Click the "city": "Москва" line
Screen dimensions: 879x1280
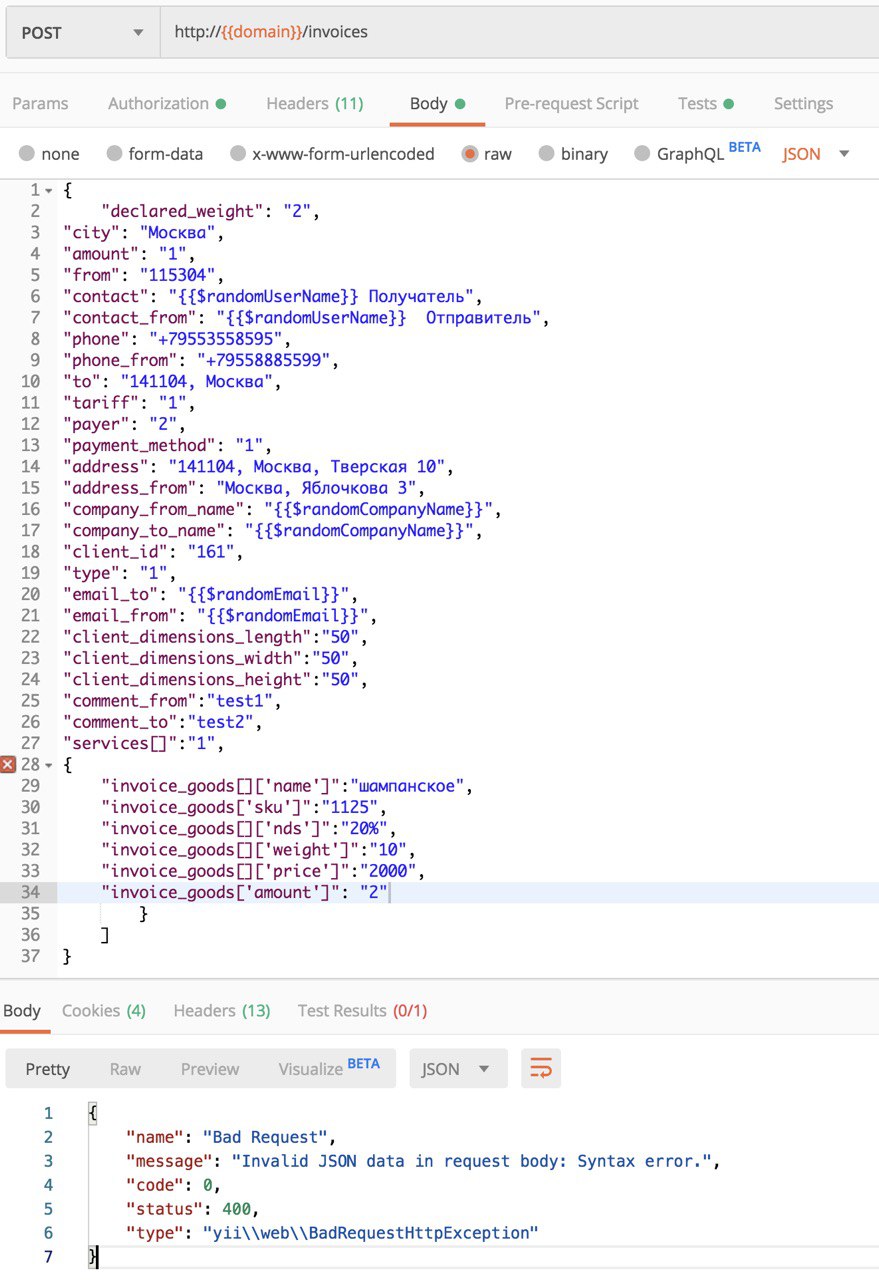142,233
